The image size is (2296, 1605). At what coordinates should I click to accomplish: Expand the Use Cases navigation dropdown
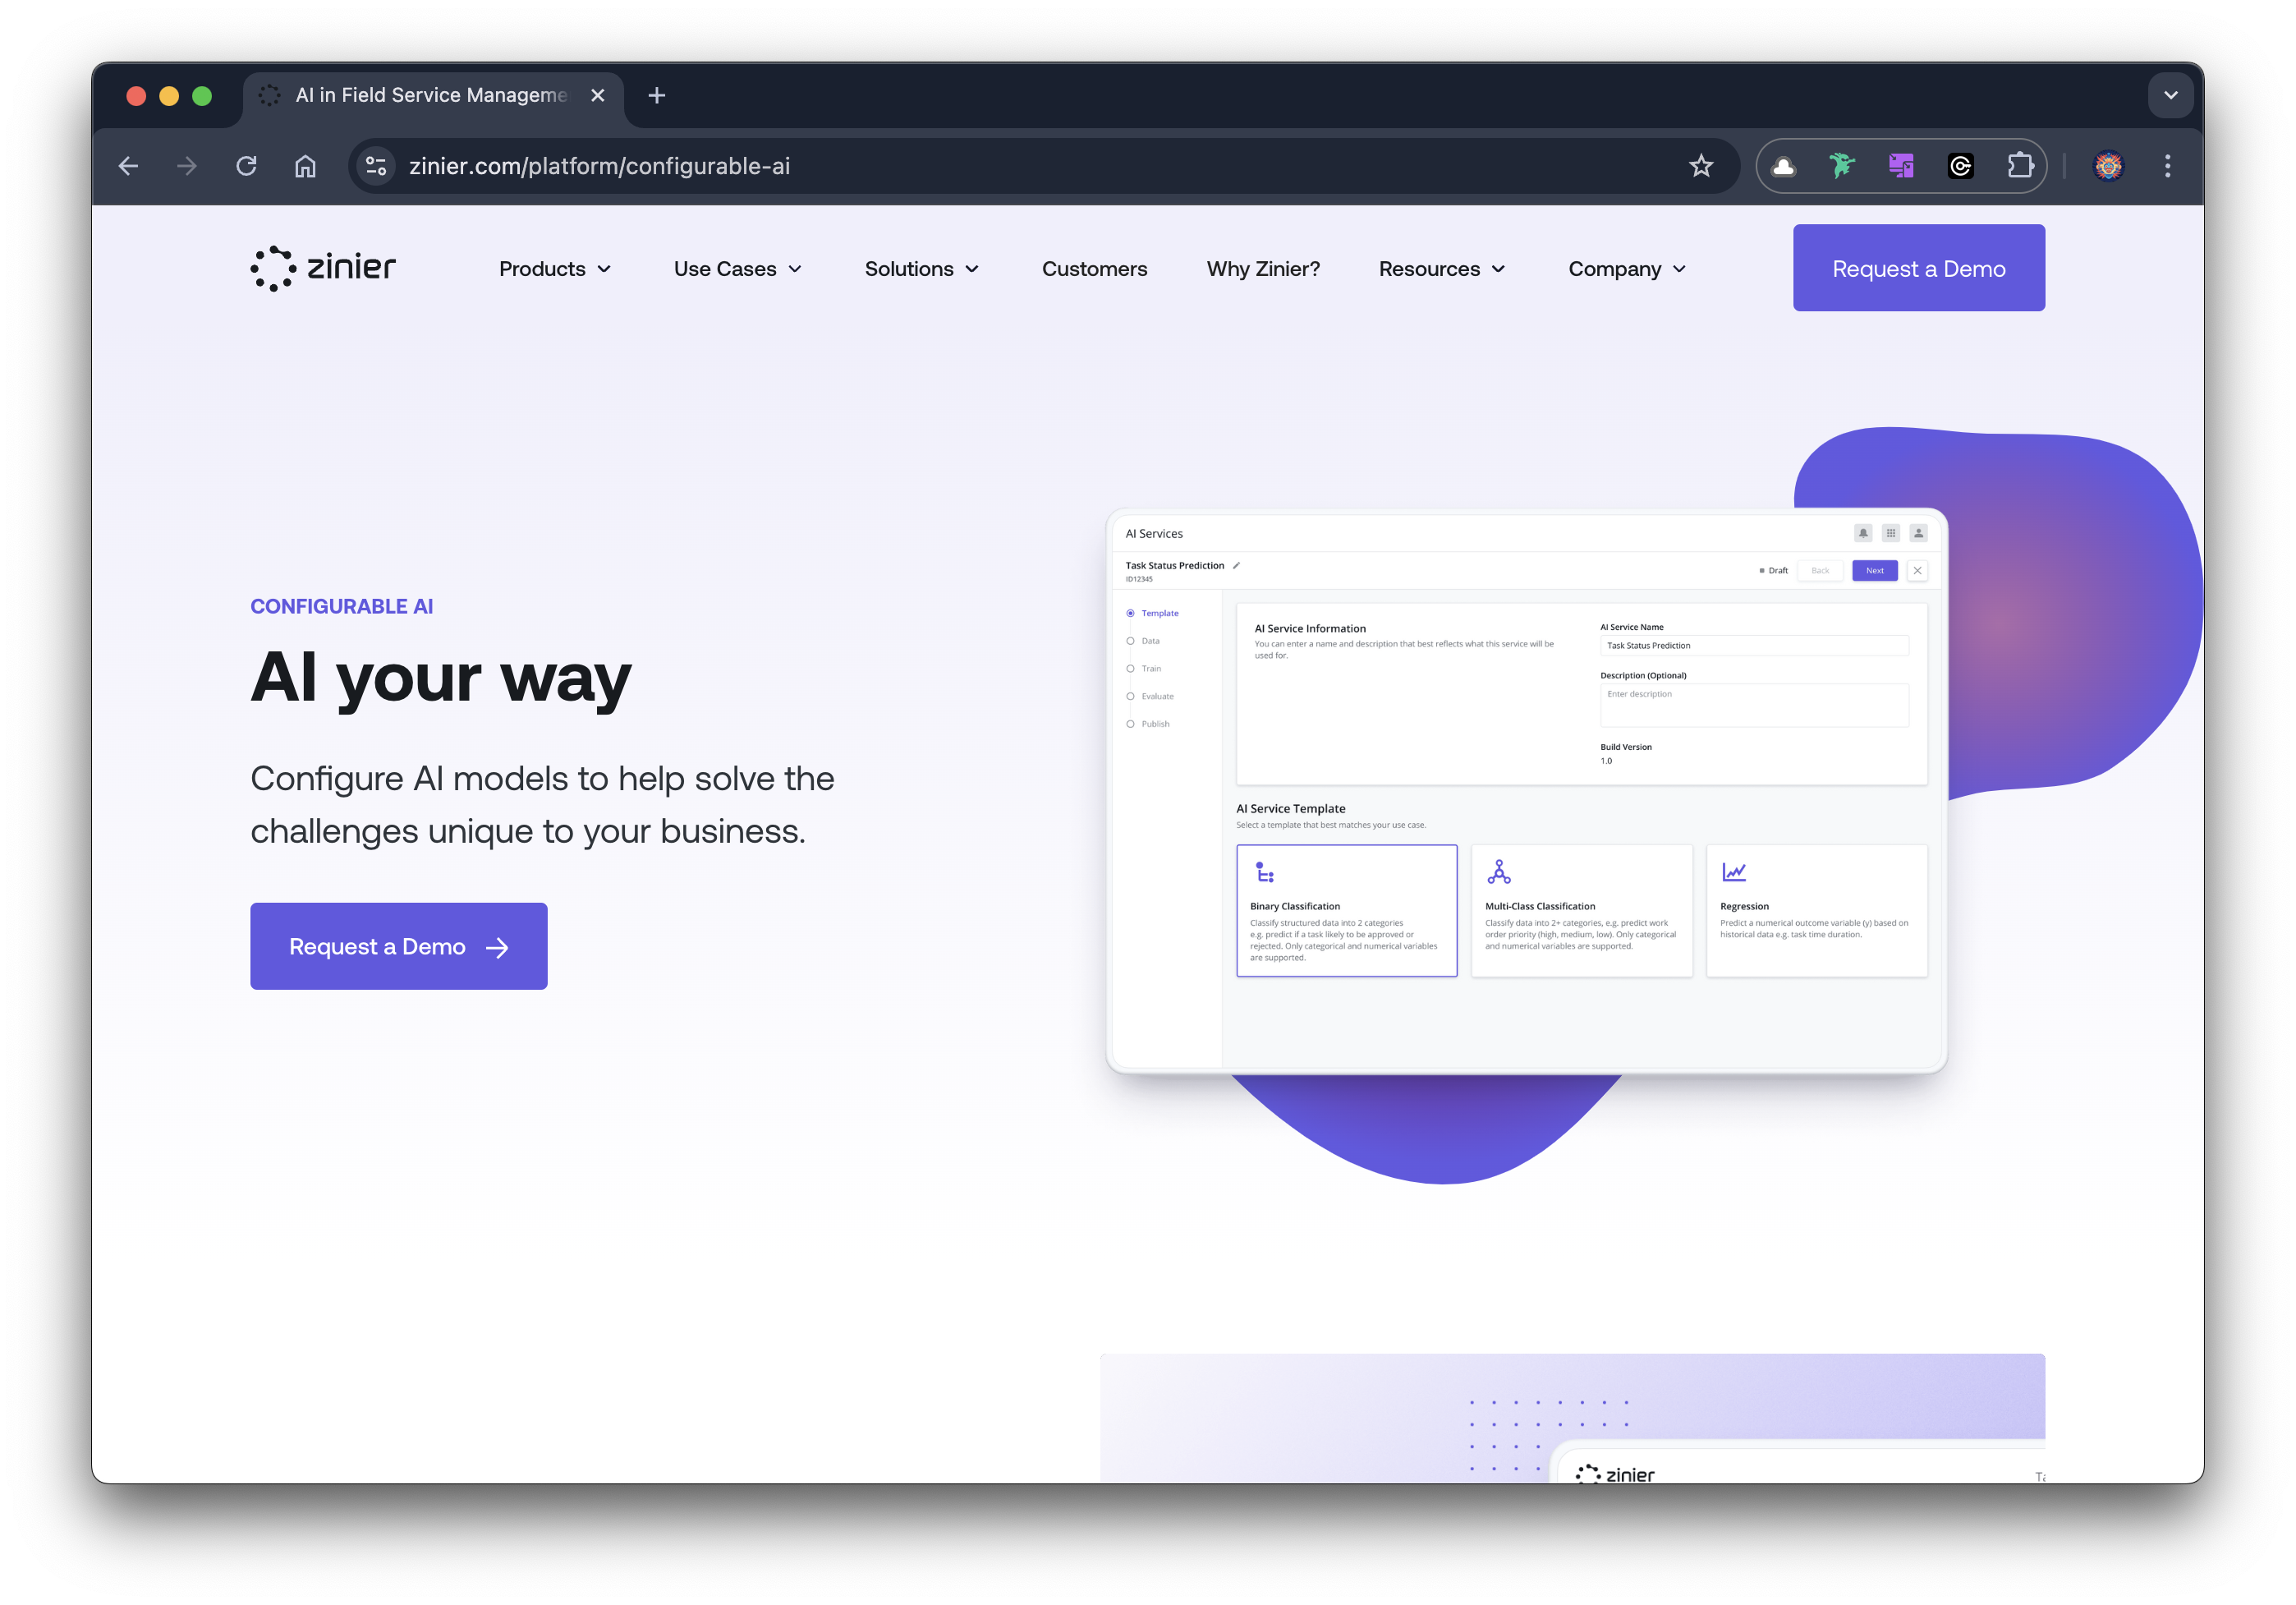[x=738, y=267]
